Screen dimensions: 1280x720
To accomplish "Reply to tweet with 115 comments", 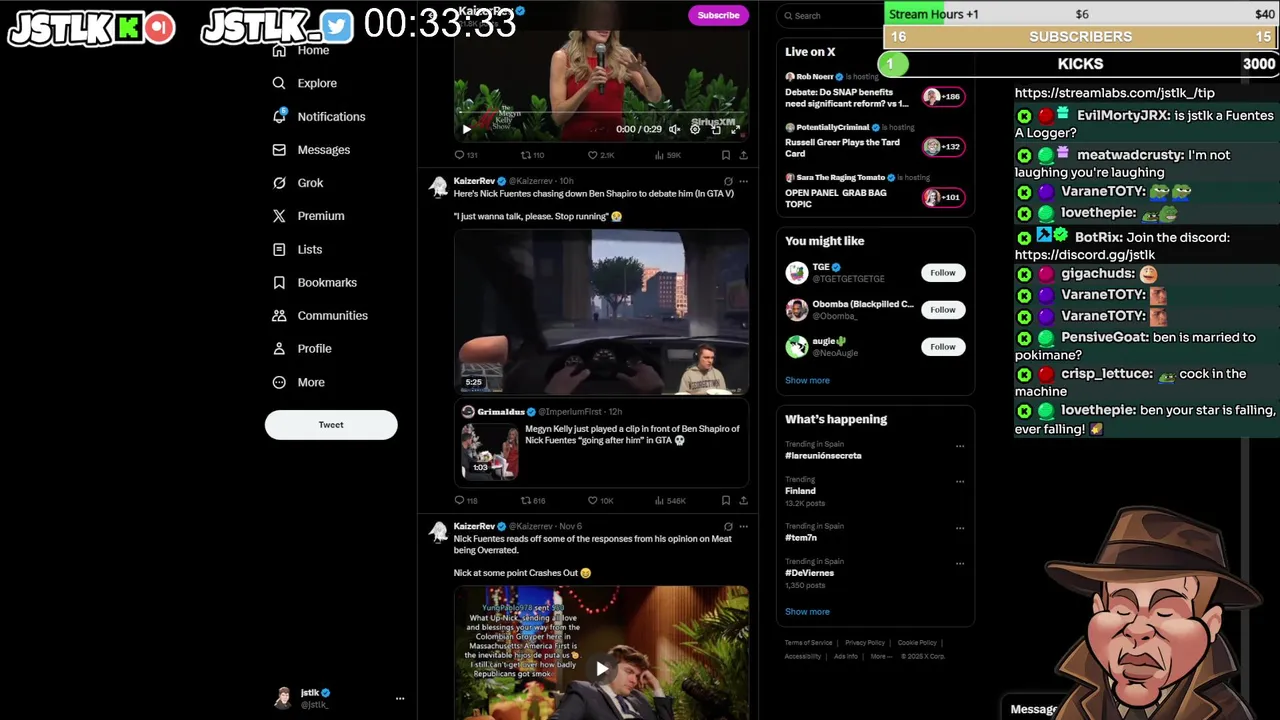I will coord(466,500).
